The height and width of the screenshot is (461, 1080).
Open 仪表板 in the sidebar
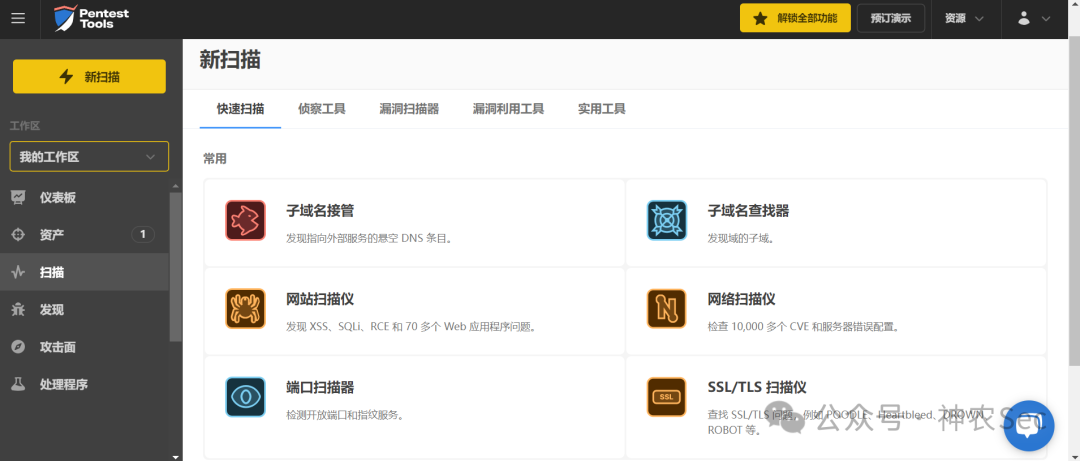[84, 198]
